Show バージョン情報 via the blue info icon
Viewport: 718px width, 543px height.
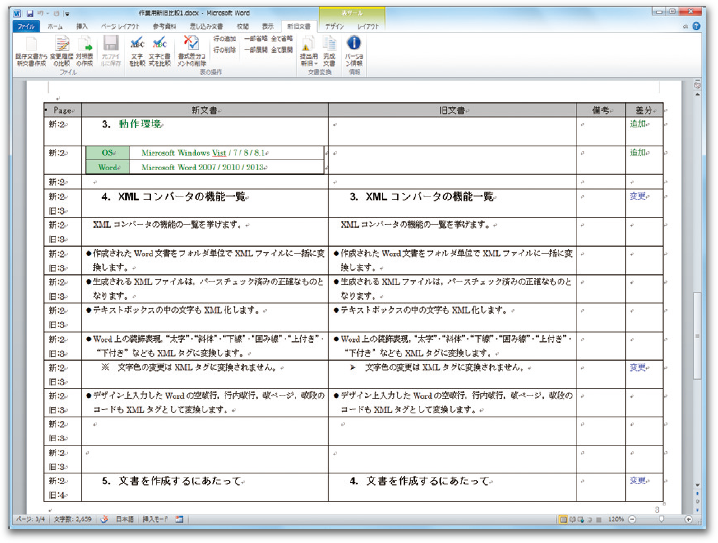354,48
